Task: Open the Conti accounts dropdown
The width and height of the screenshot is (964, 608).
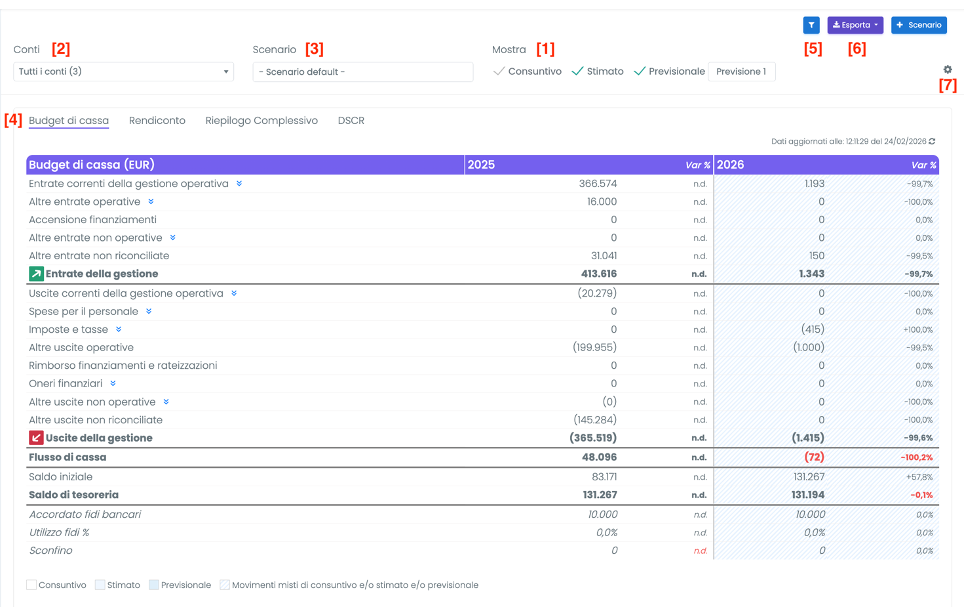Action: click(x=123, y=72)
